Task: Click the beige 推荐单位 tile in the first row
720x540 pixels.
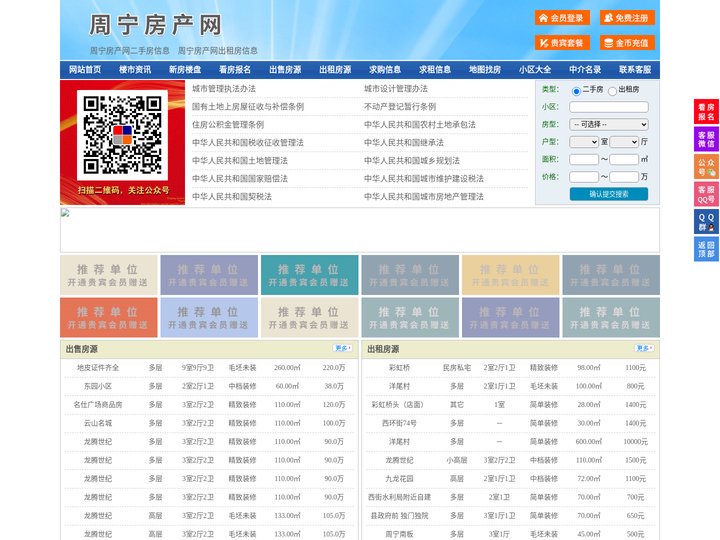Action: tap(109, 275)
